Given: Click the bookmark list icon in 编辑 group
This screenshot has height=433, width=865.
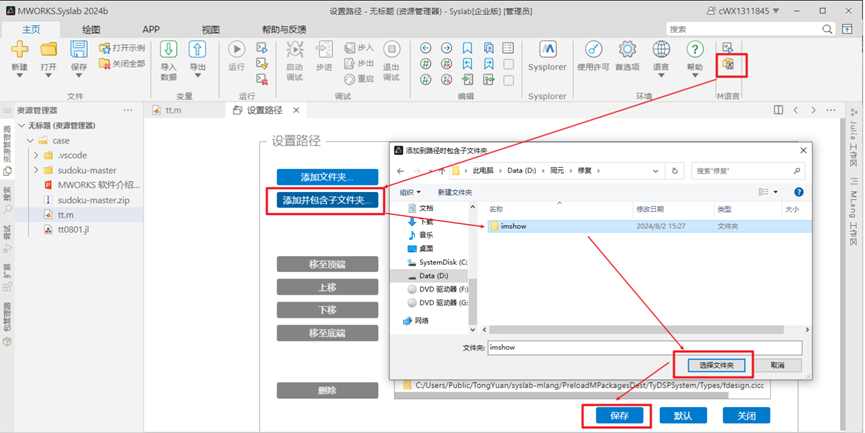Looking at the screenshot, I should (508, 48).
